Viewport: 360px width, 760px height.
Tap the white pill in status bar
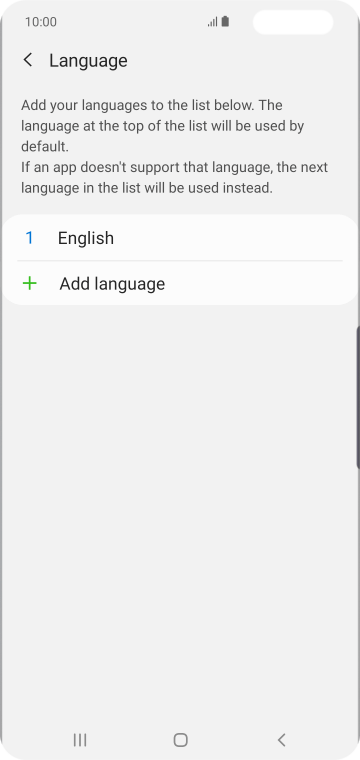pos(293,22)
